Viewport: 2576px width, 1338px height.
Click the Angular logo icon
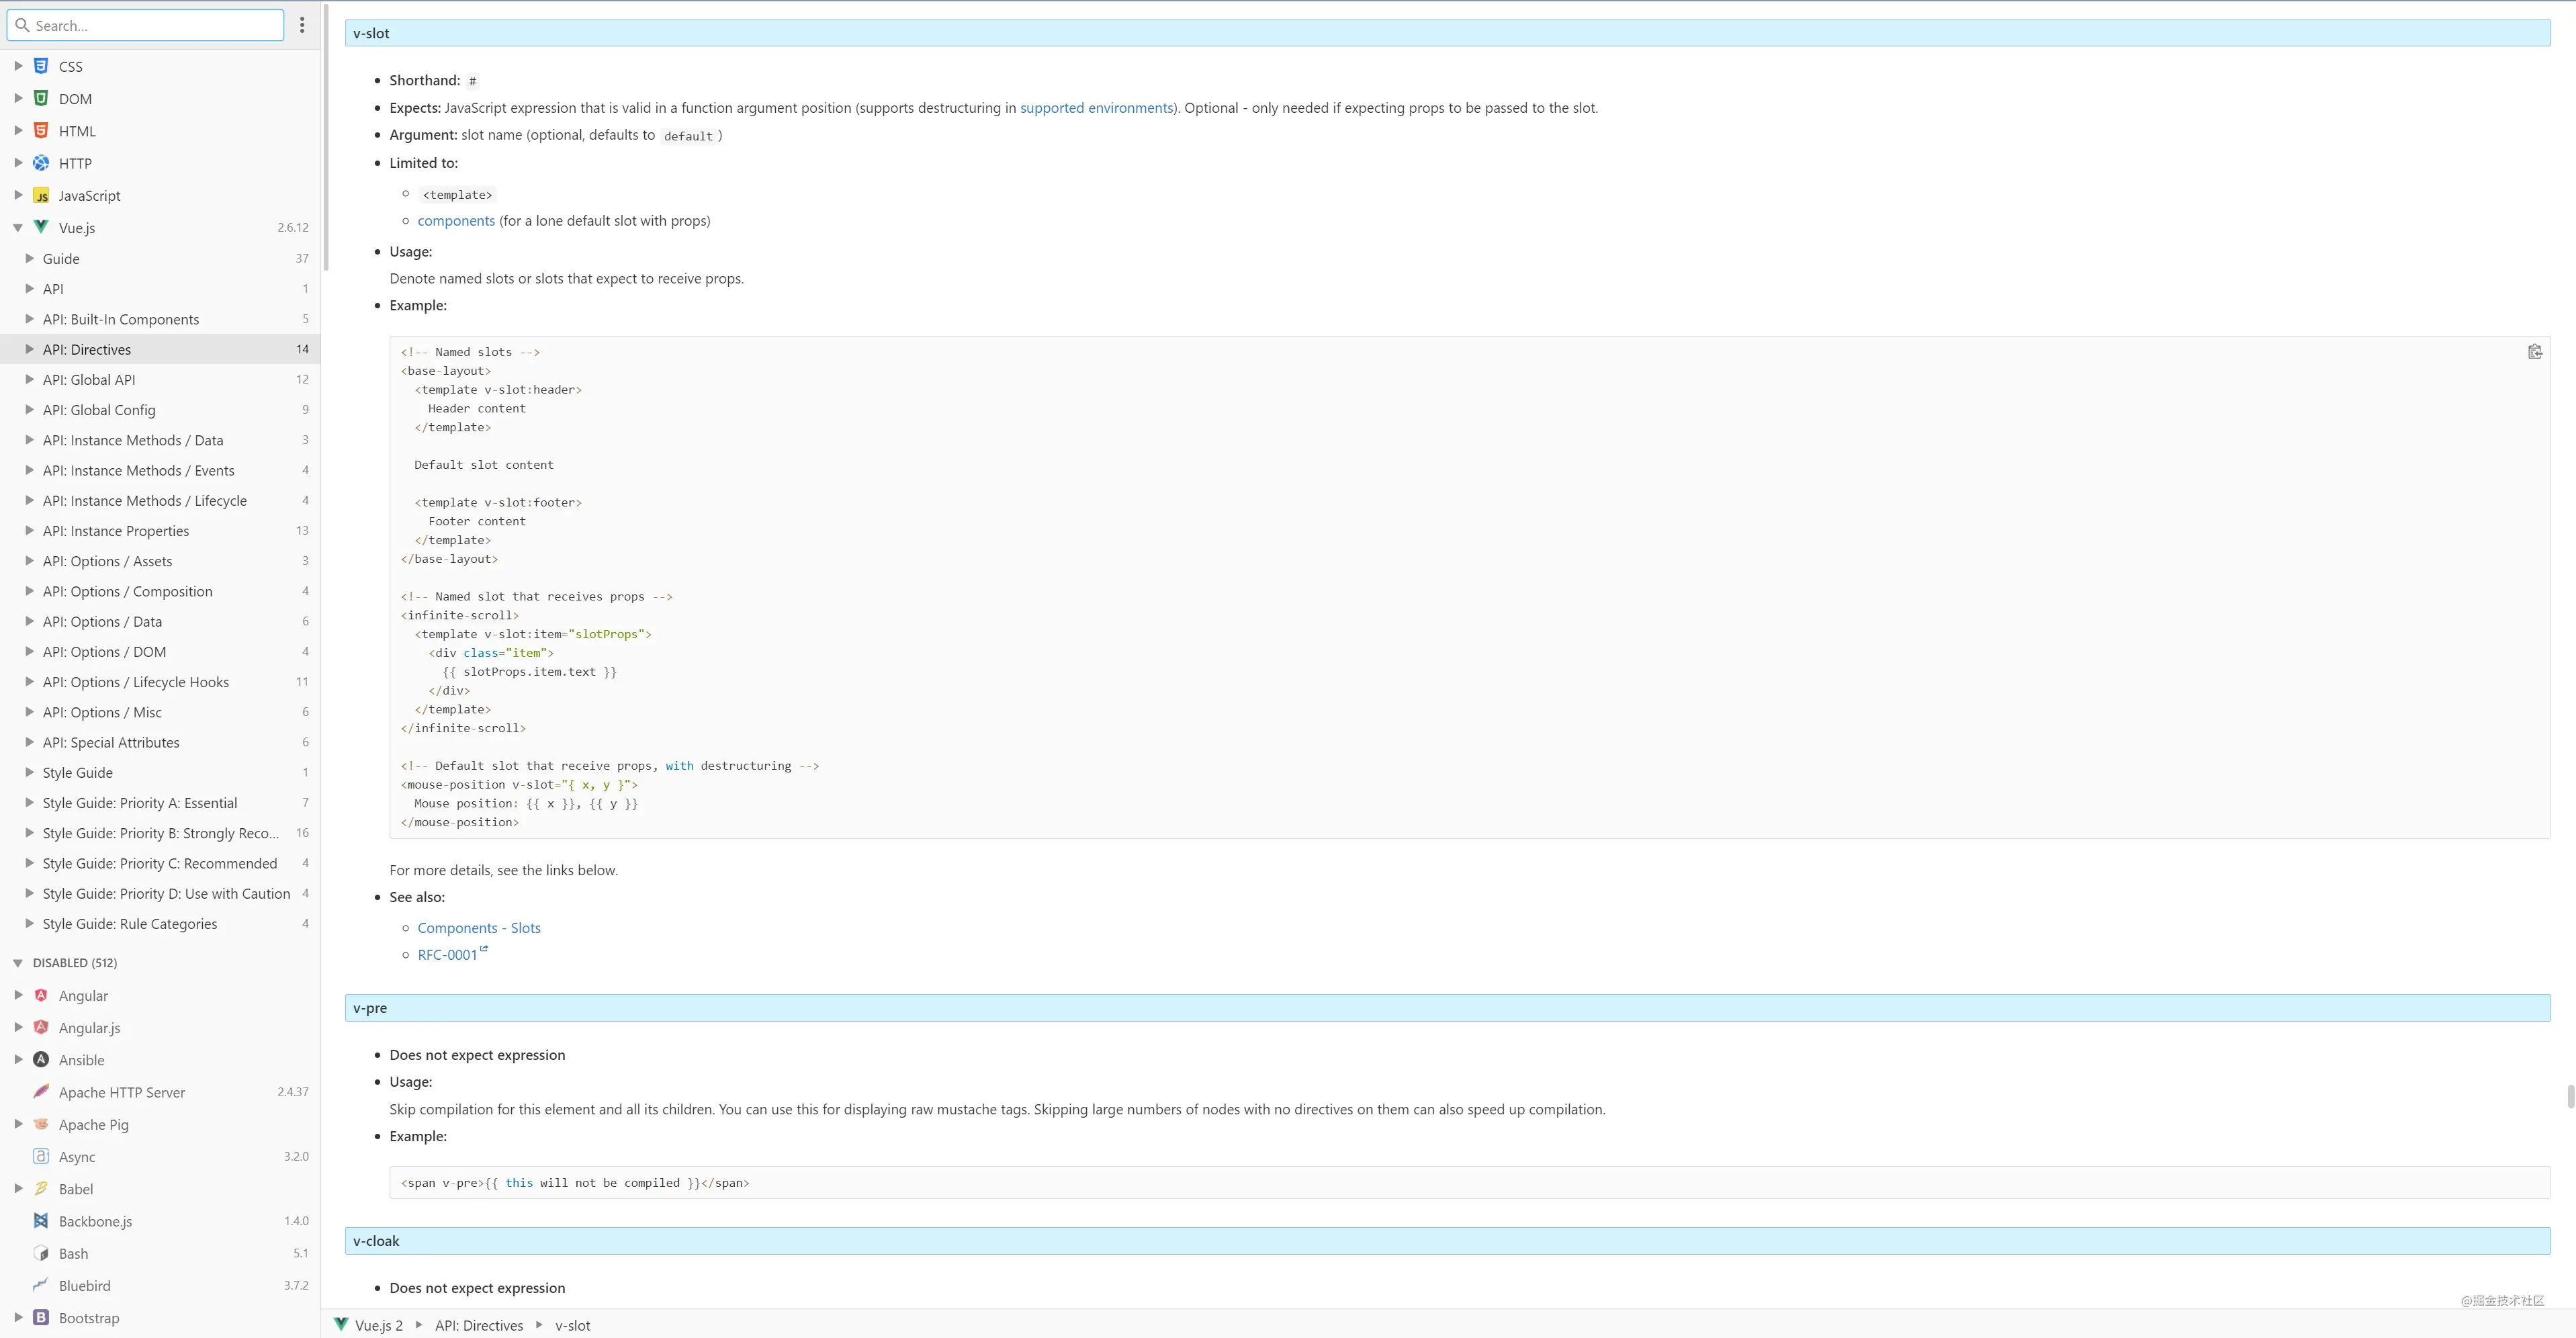[41, 996]
